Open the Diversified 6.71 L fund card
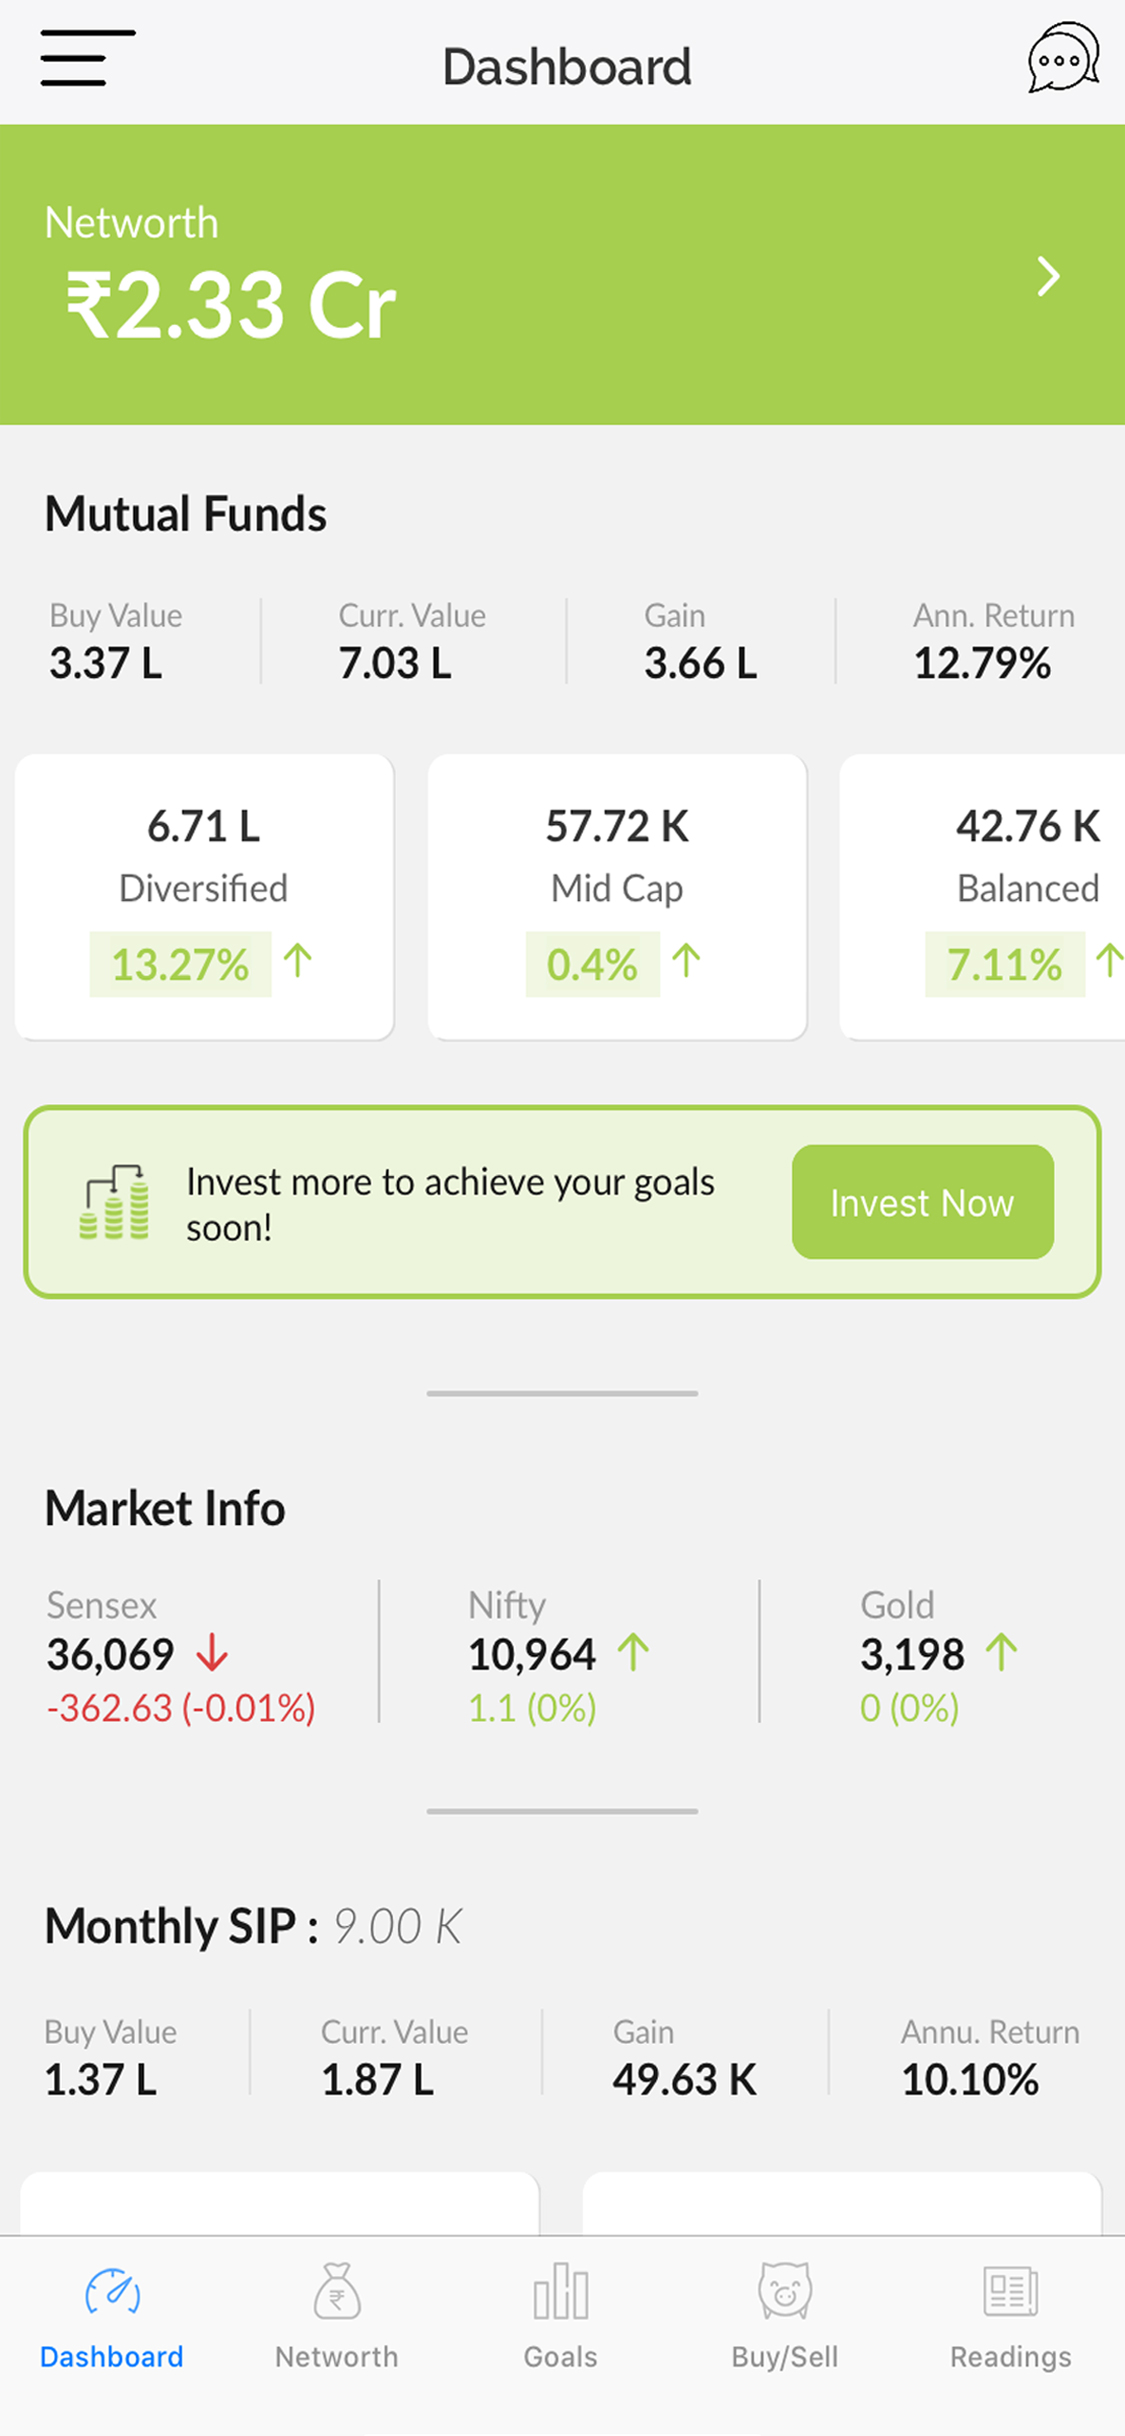This screenshot has height=2436, width=1125. (204, 897)
